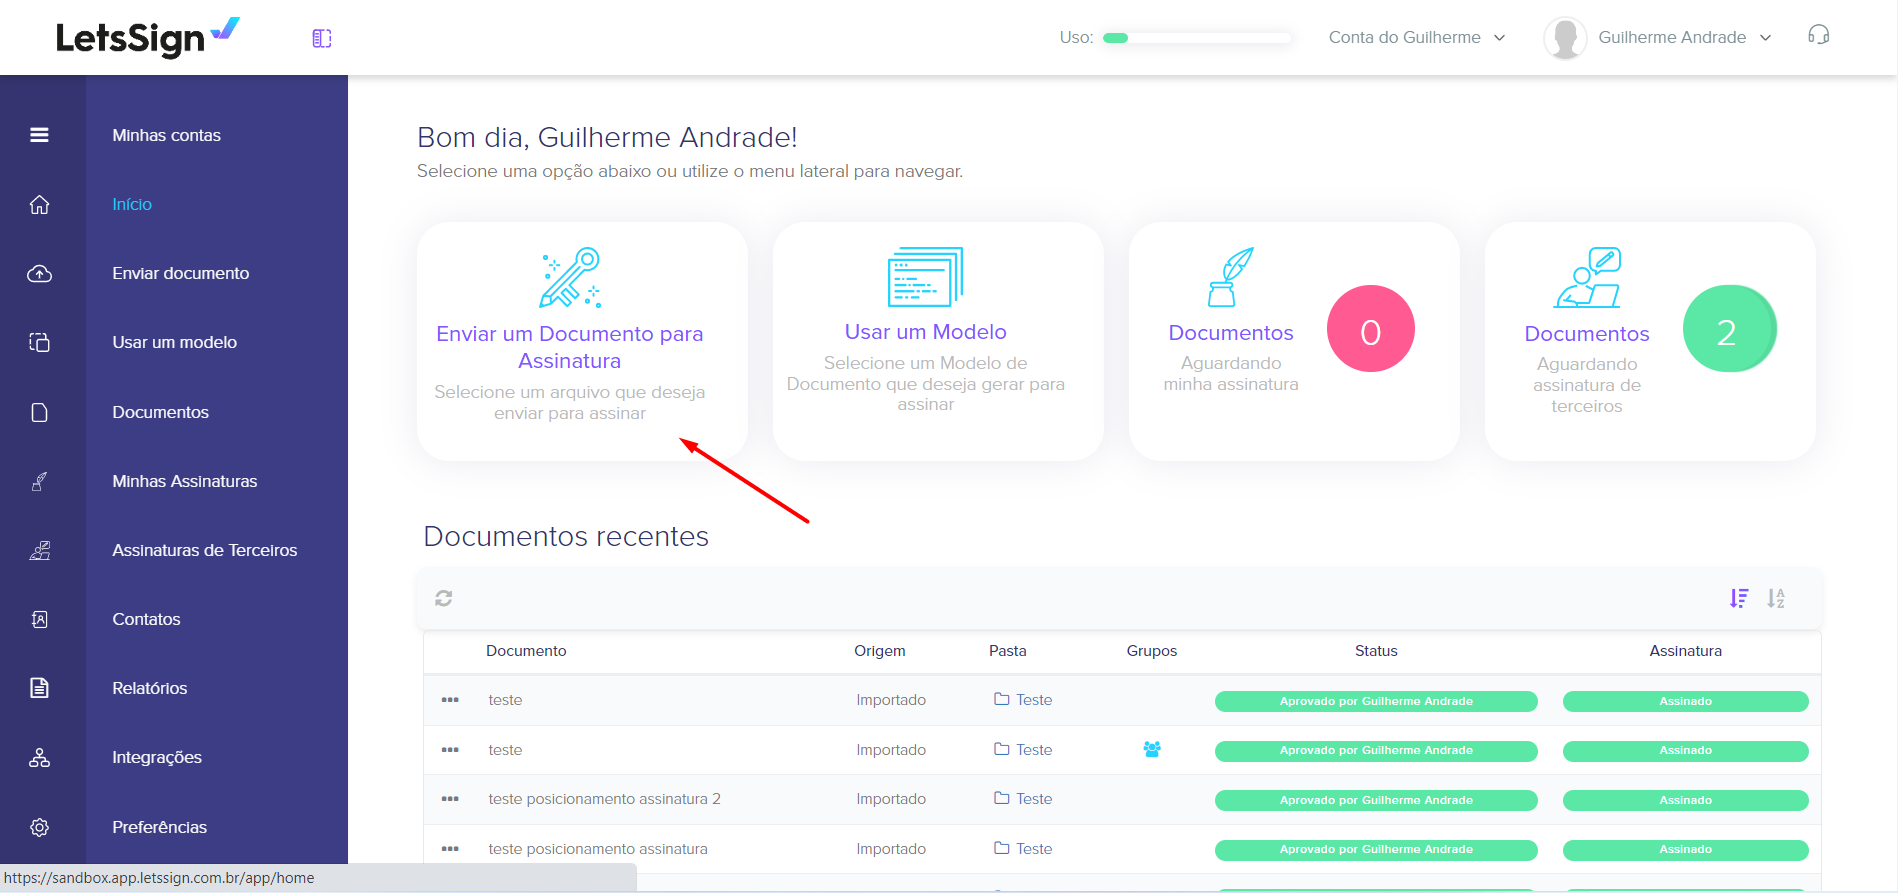Open Integrações menu item
The height and width of the screenshot is (893, 1898).
click(x=157, y=757)
